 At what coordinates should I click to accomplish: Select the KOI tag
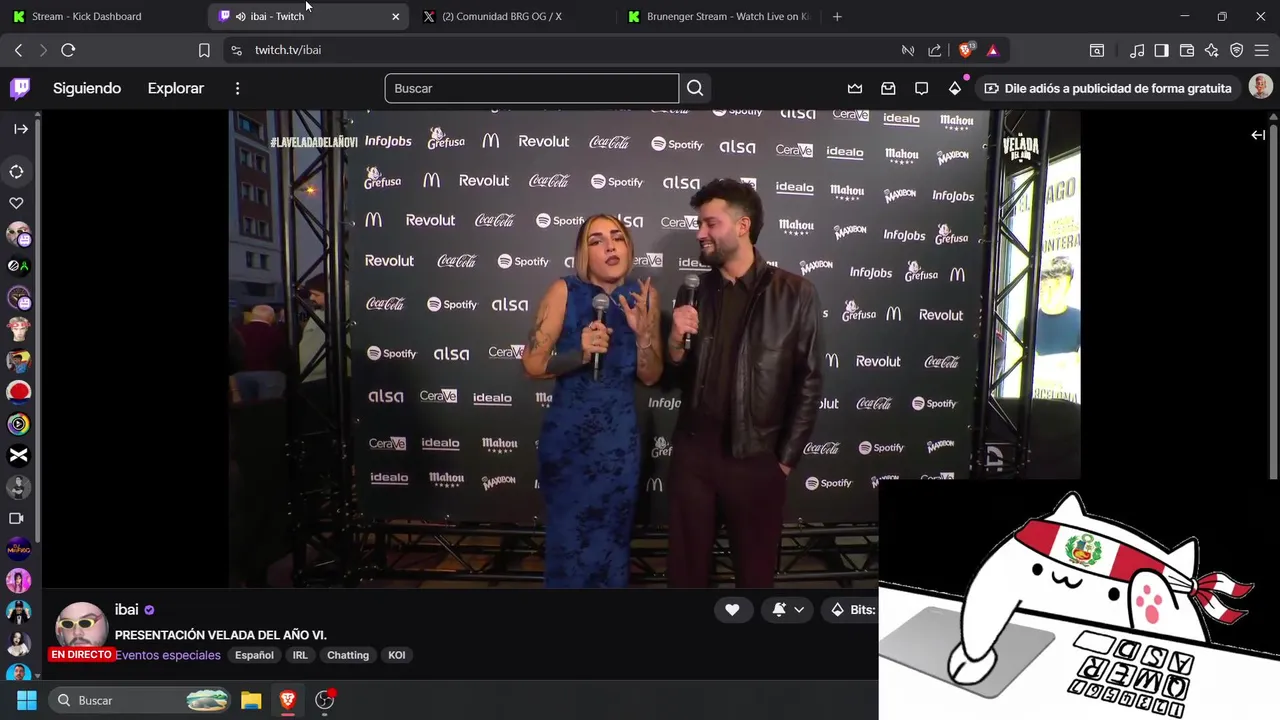coord(397,655)
